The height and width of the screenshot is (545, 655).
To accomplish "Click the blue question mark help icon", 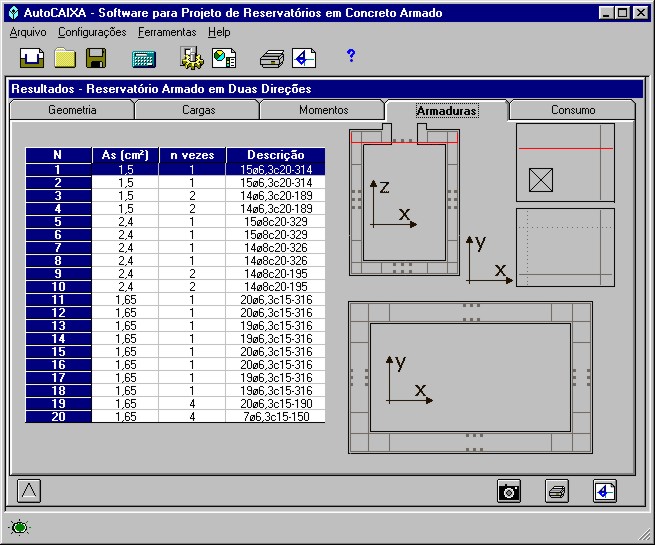I will tap(351, 55).
